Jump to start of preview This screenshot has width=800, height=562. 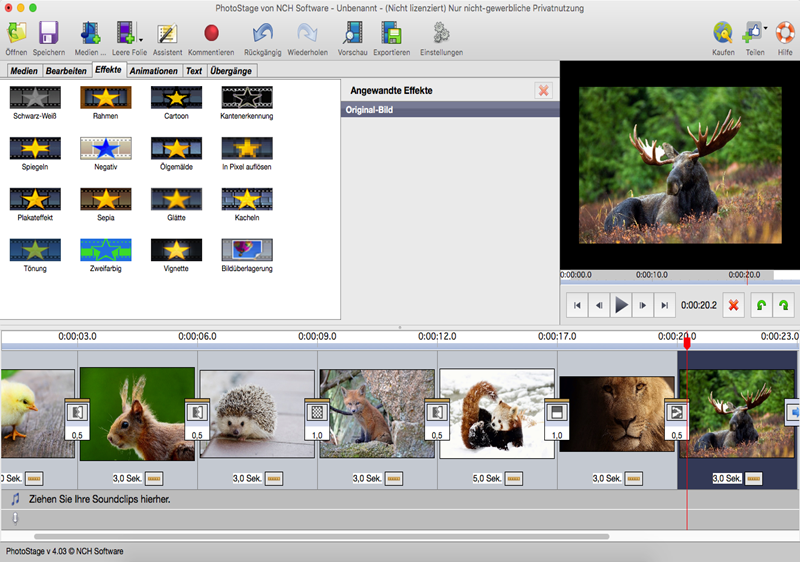click(577, 305)
